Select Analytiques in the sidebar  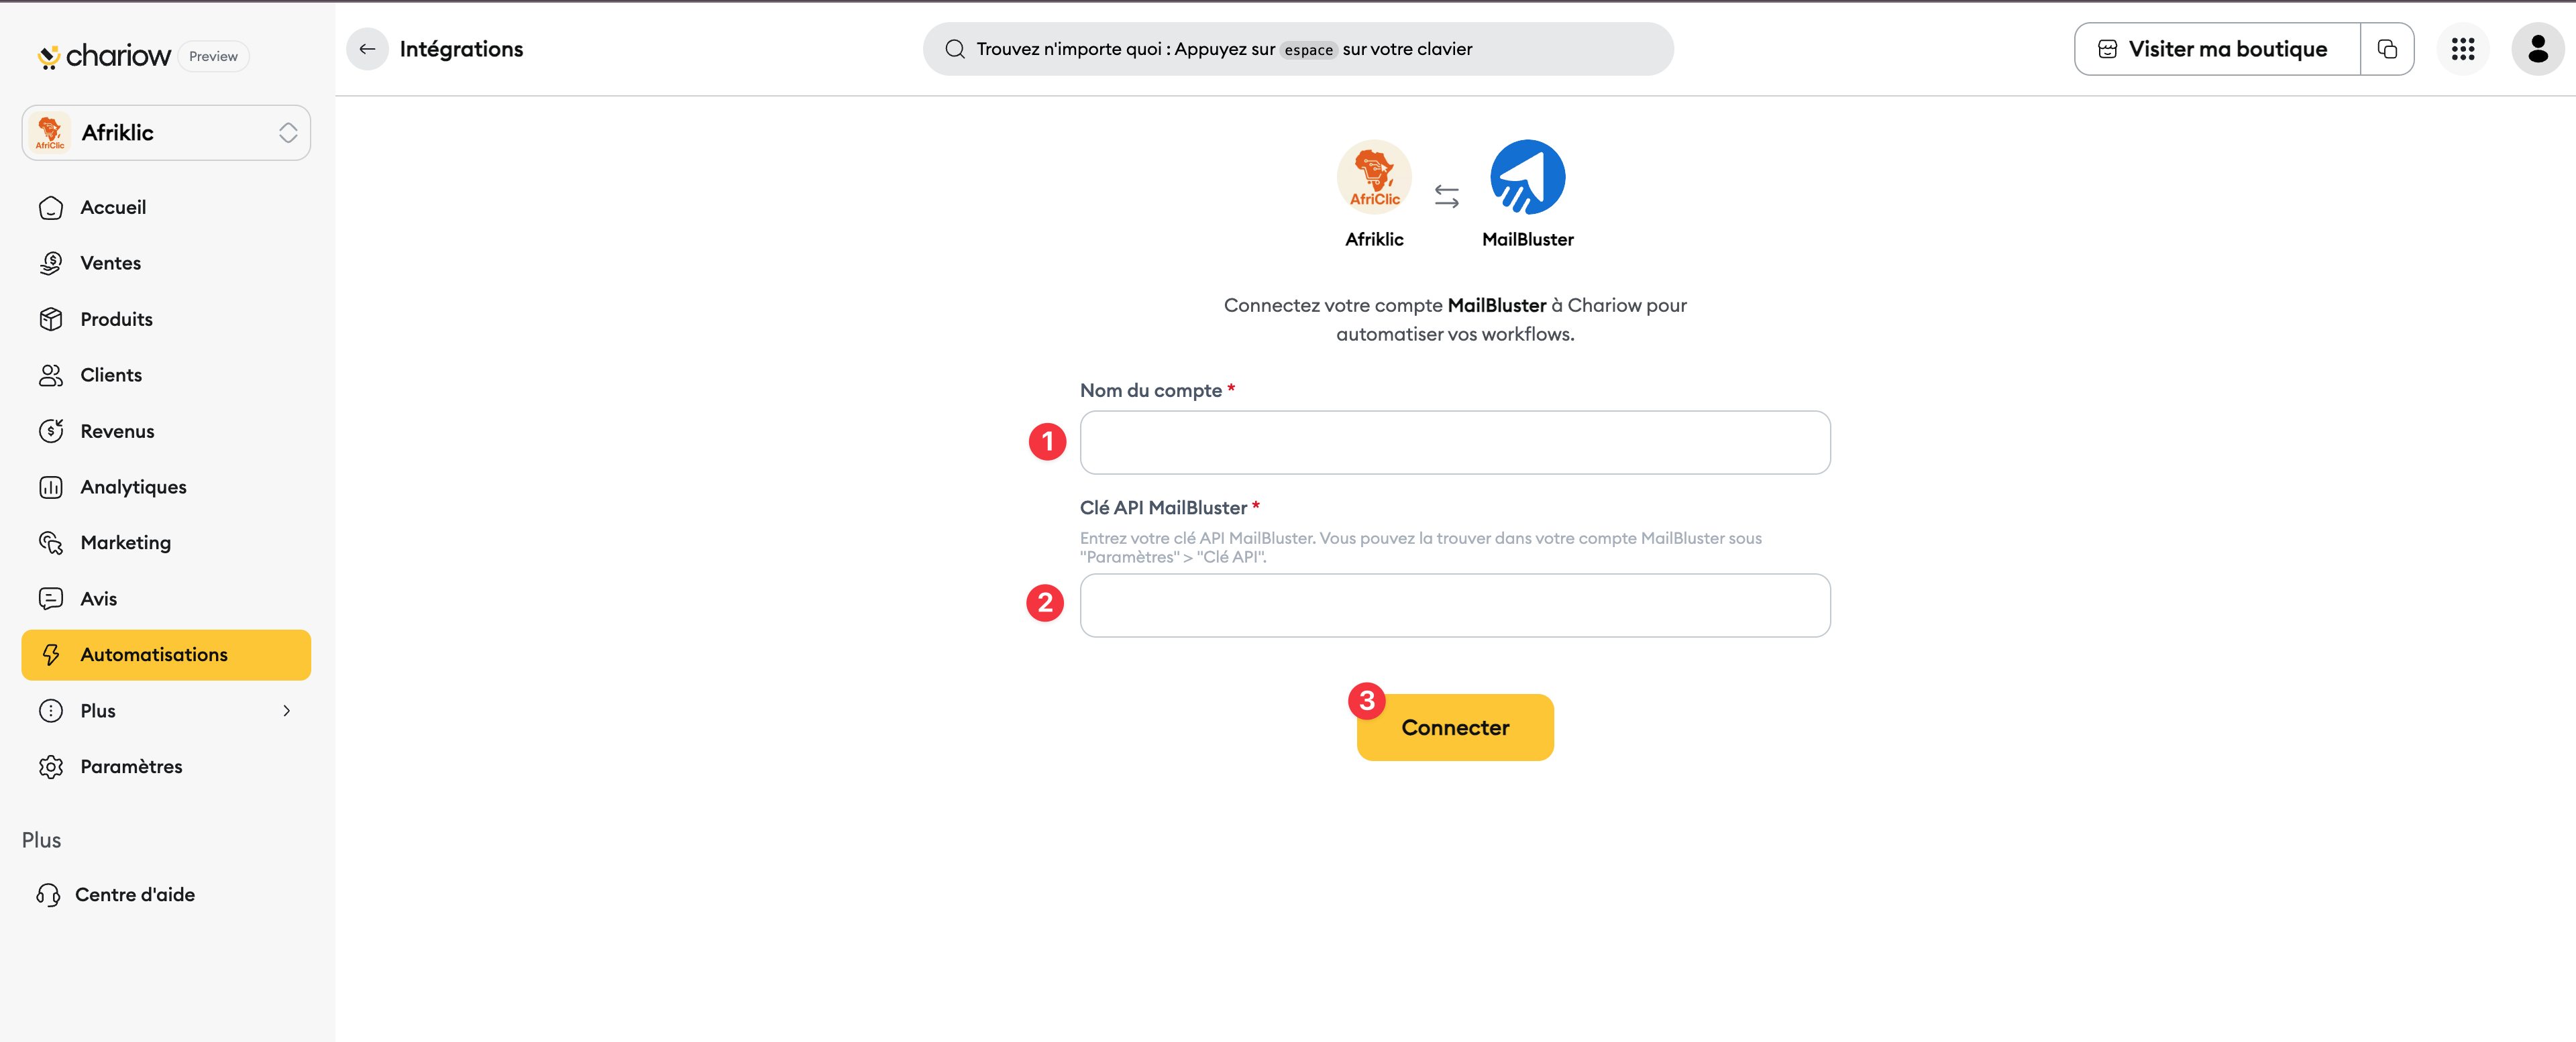point(166,487)
